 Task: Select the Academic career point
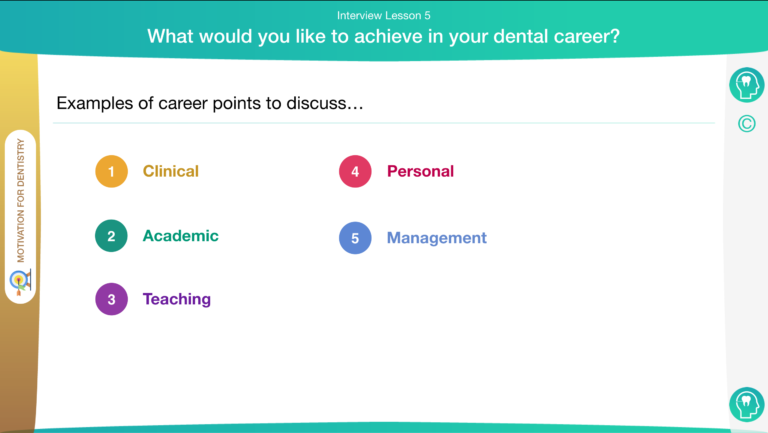pyautogui.click(x=181, y=236)
